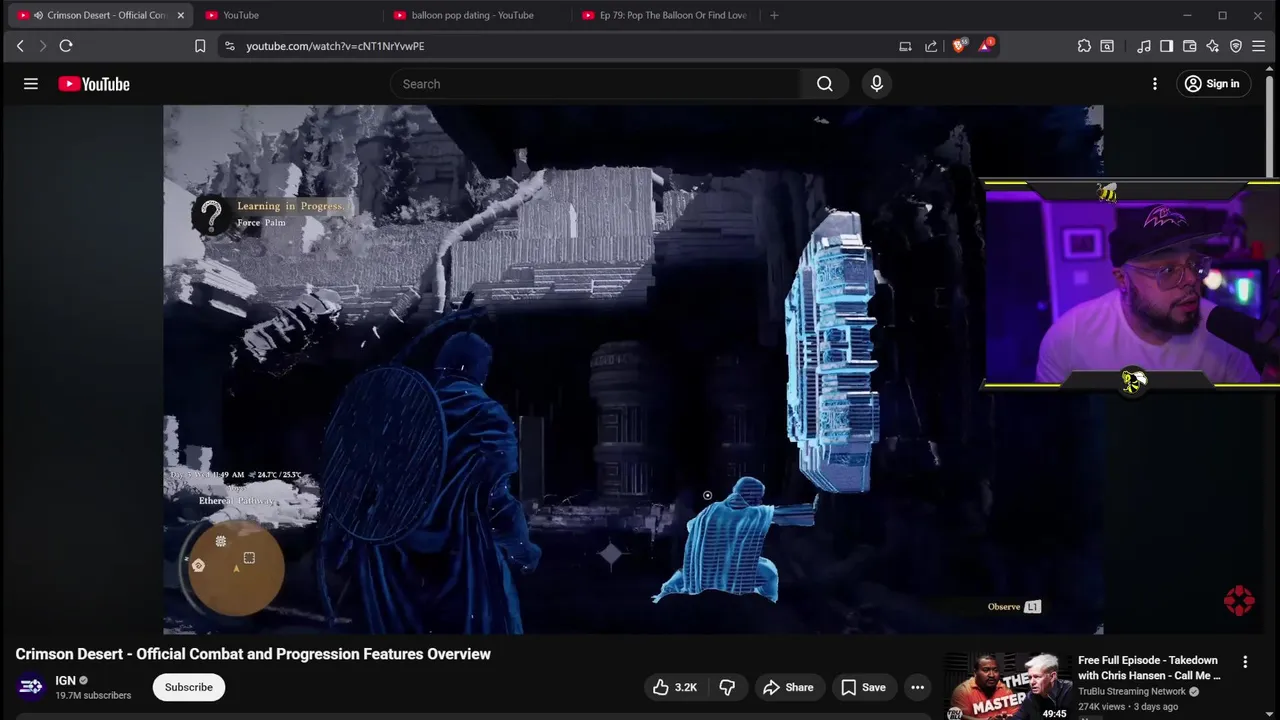Open Brave Rewards triangle icon
This screenshot has height=720, width=1280.
[x=986, y=46]
